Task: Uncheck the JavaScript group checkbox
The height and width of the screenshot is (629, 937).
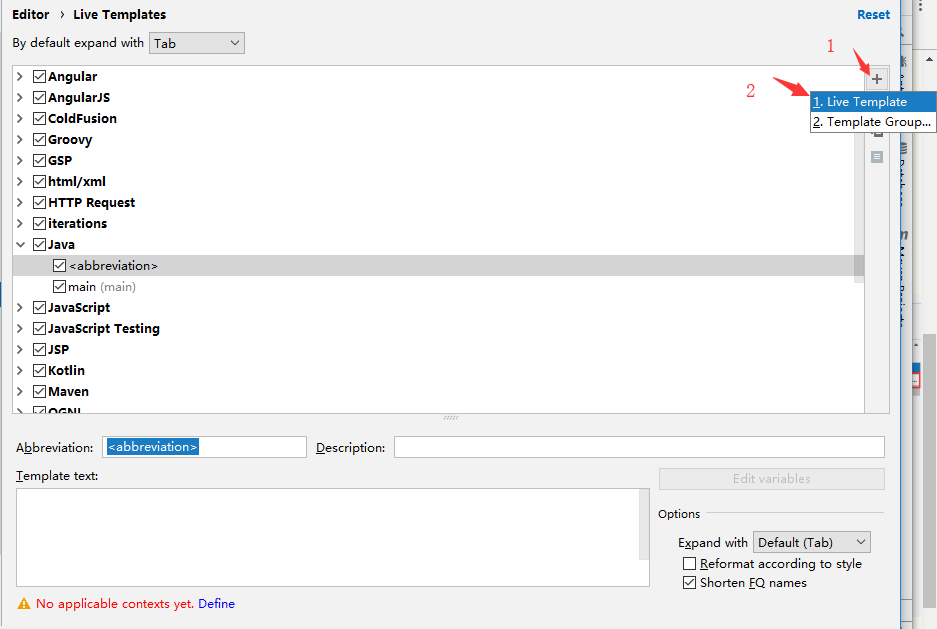Action: click(39, 308)
